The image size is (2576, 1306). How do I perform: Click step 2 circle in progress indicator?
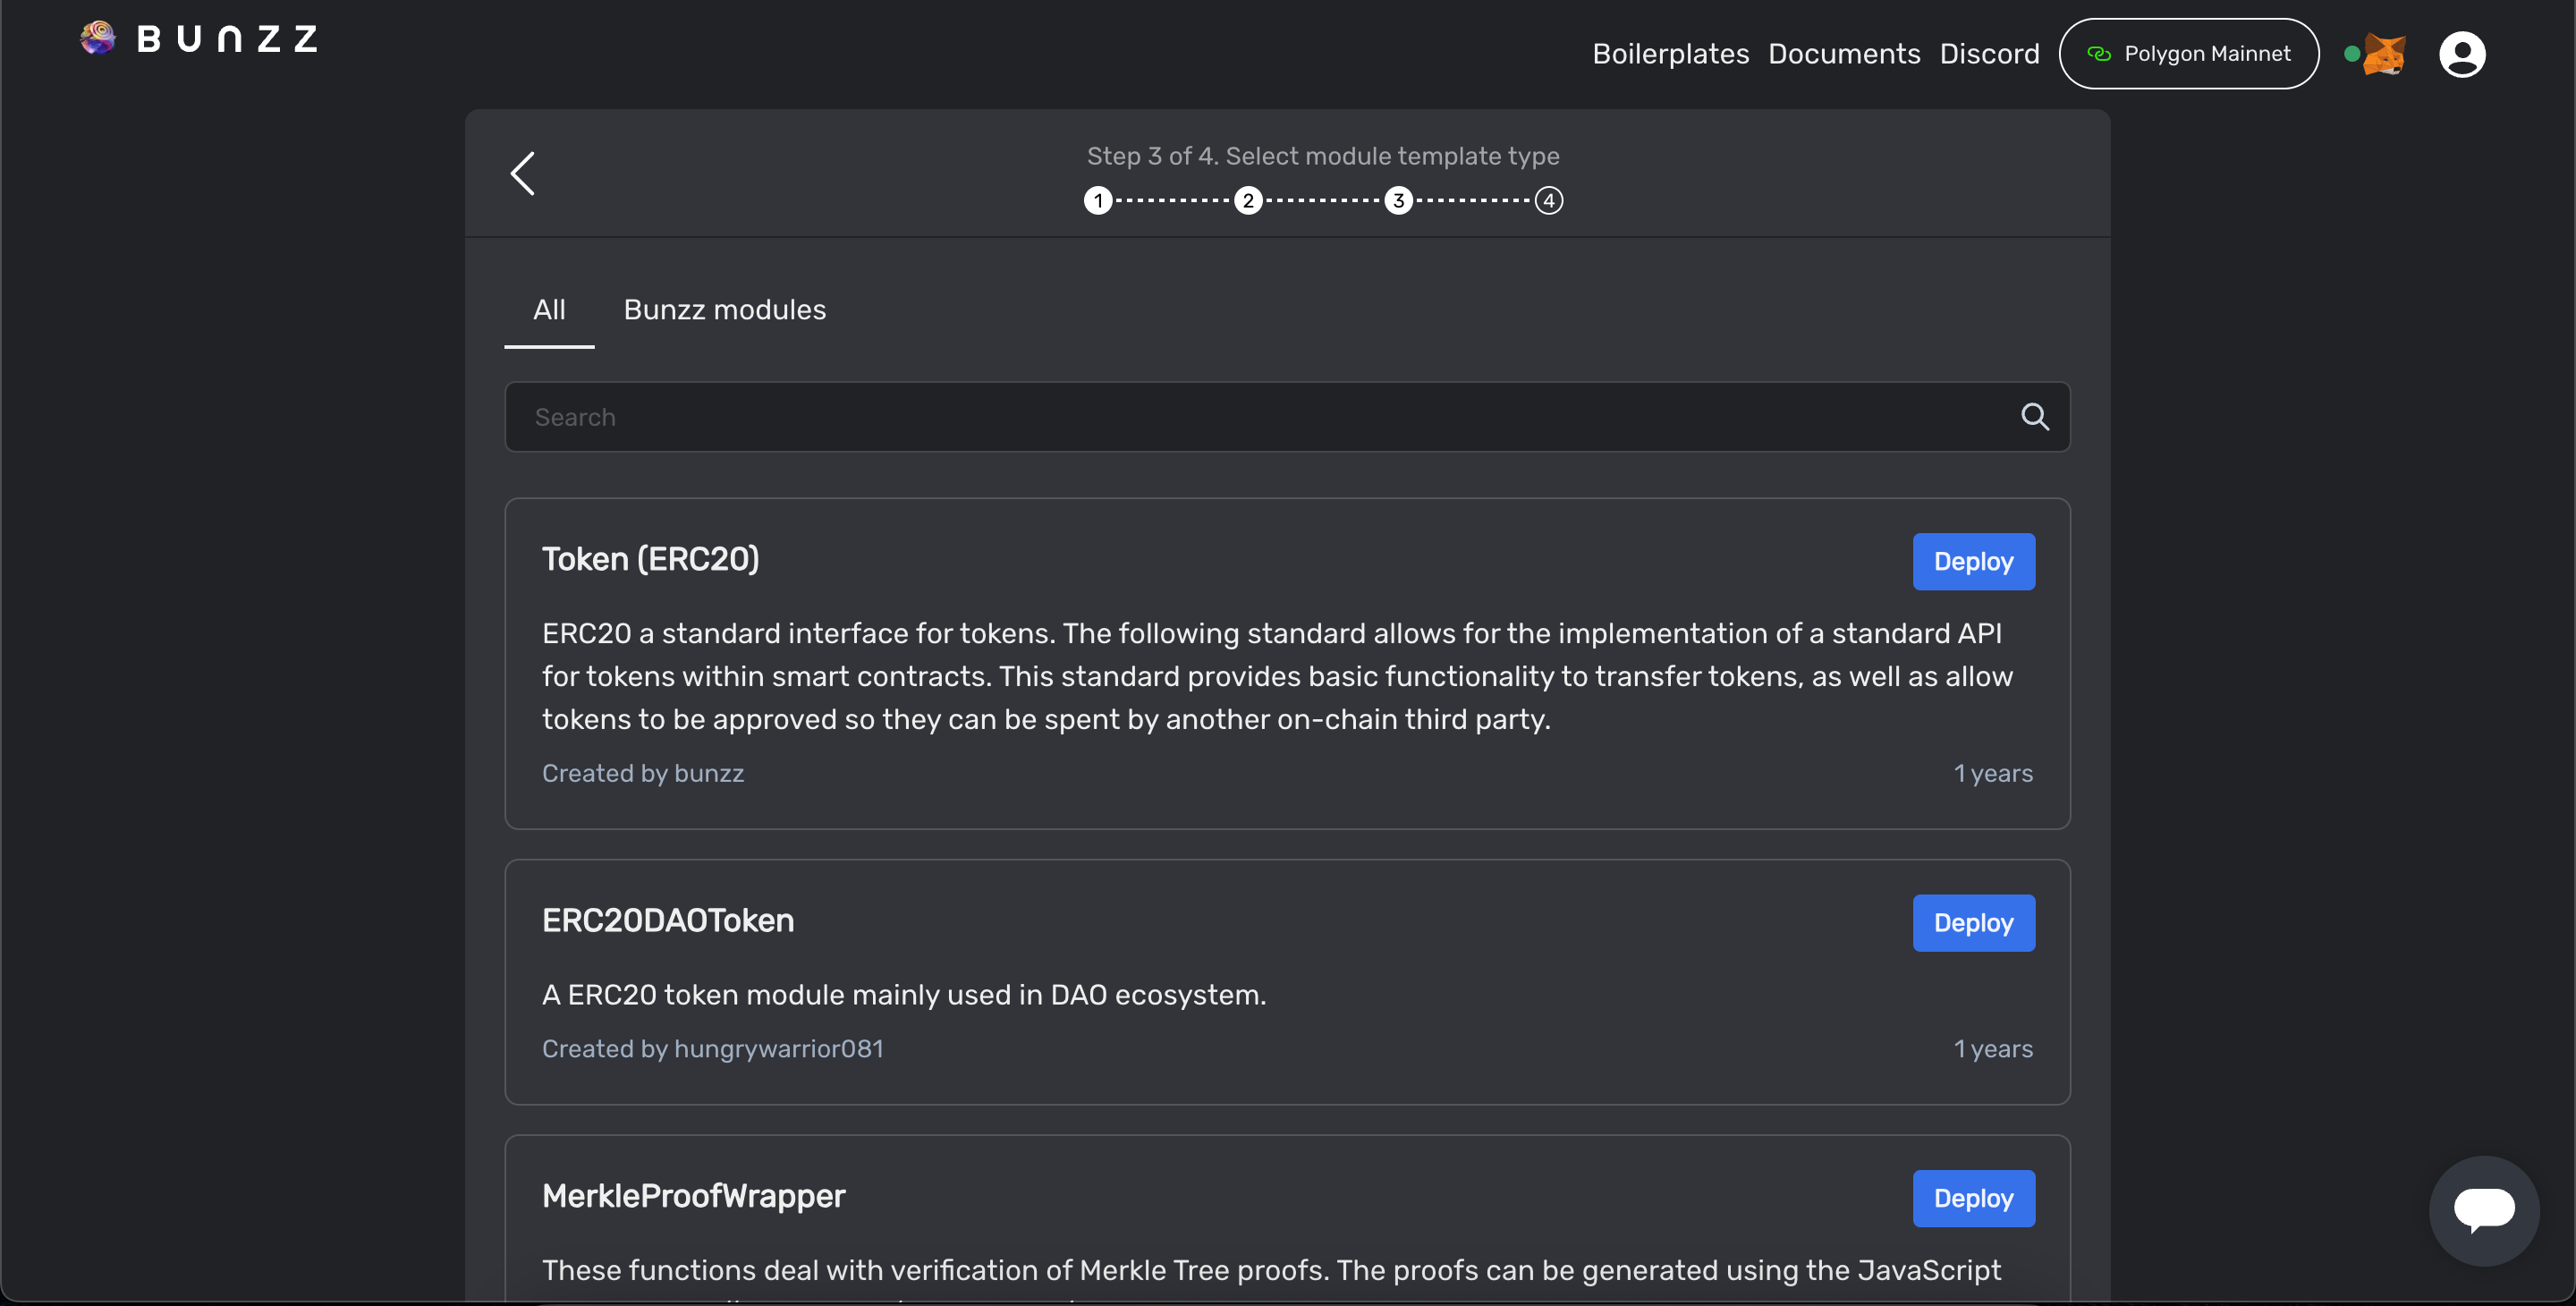[x=1247, y=201]
